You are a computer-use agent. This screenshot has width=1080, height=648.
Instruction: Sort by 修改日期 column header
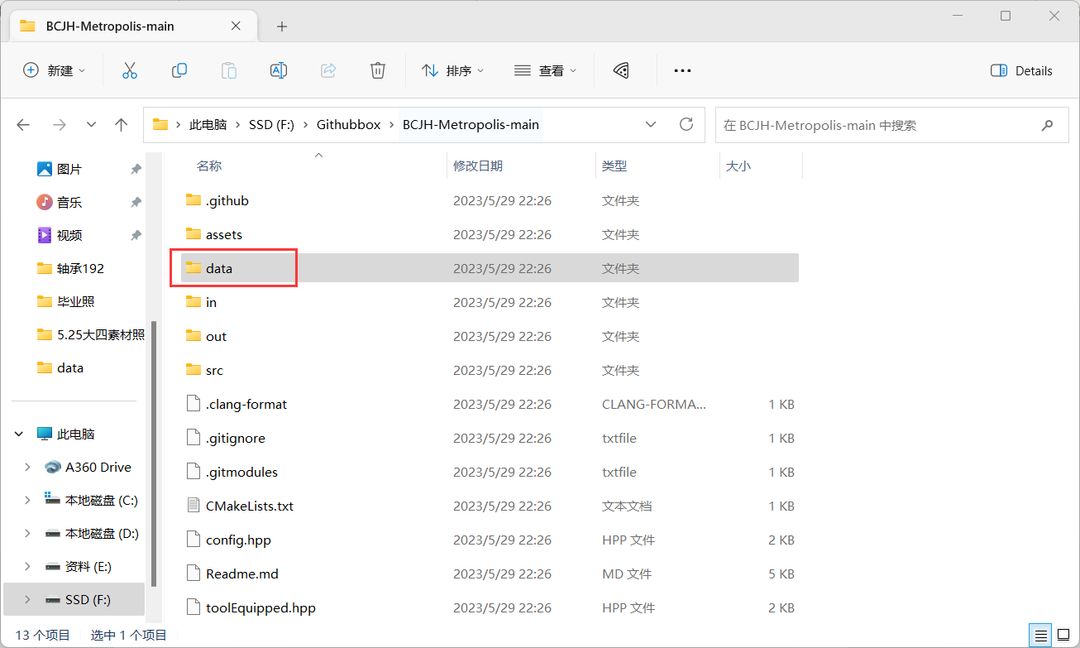(x=478, y=166)
